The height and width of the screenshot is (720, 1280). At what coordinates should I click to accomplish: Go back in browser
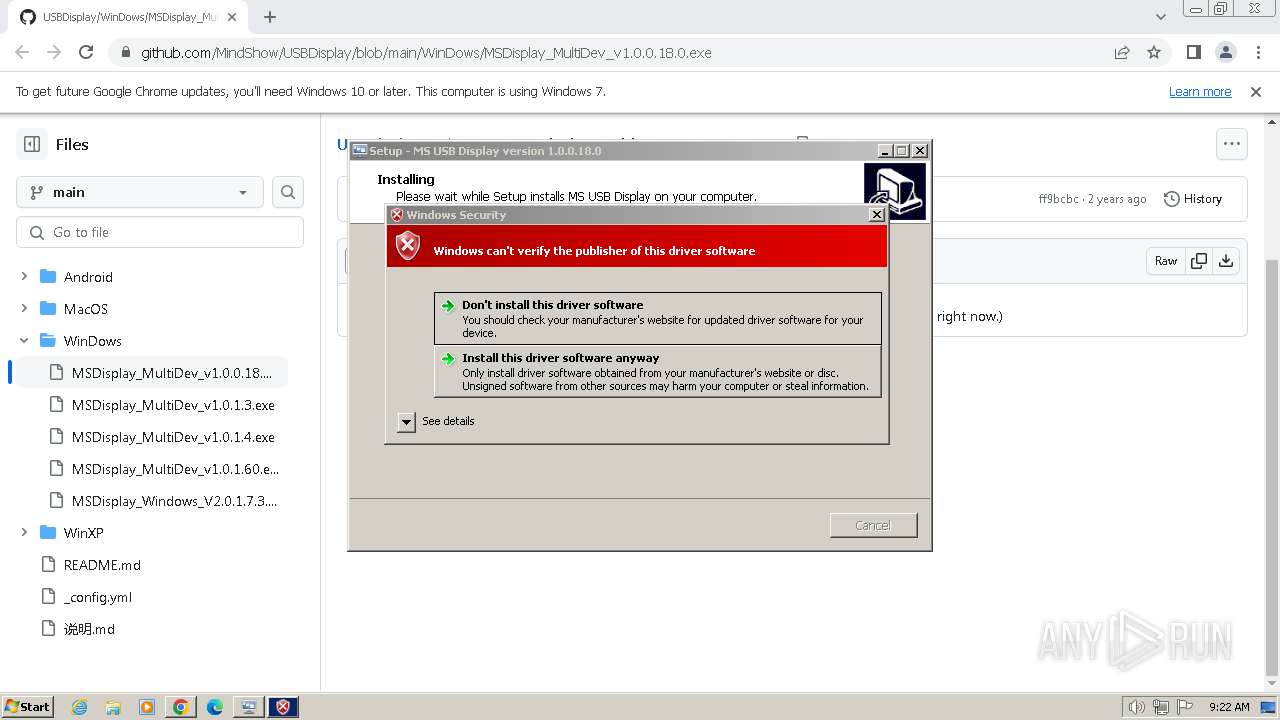22,52
